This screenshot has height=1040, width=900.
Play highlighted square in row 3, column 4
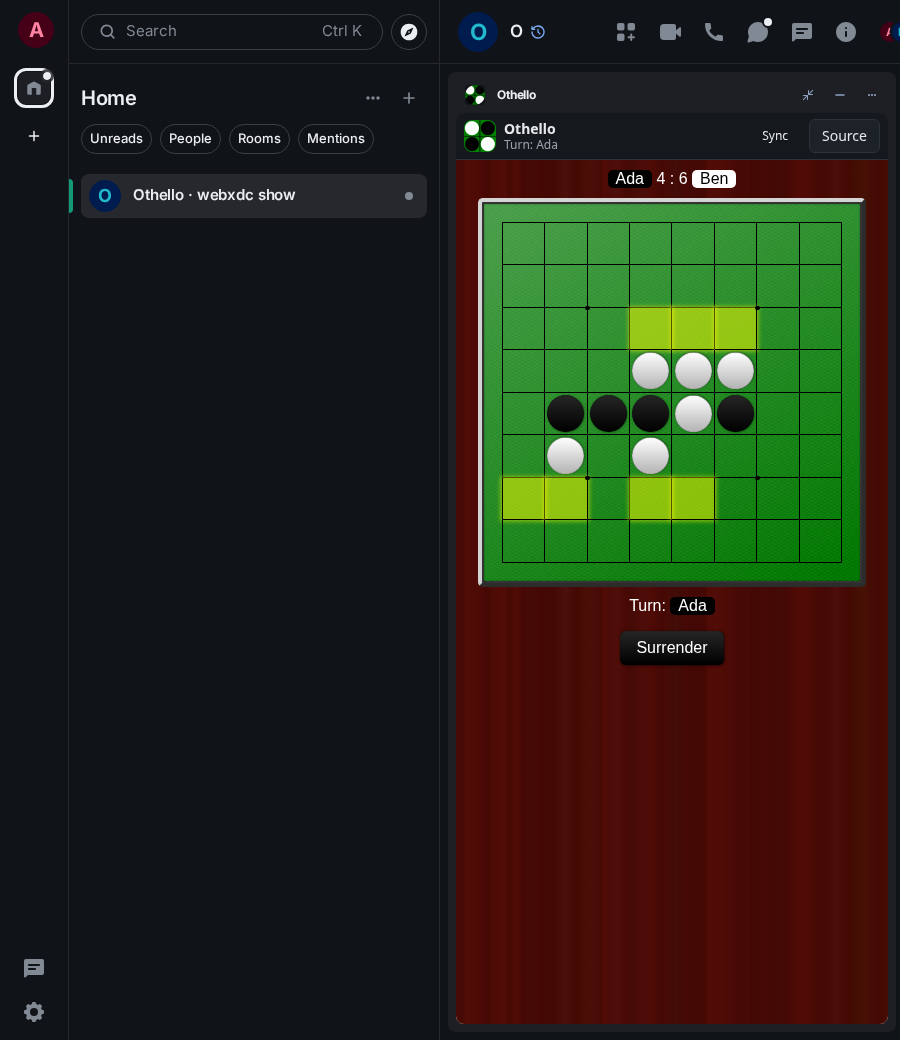(x=650, y=328)
